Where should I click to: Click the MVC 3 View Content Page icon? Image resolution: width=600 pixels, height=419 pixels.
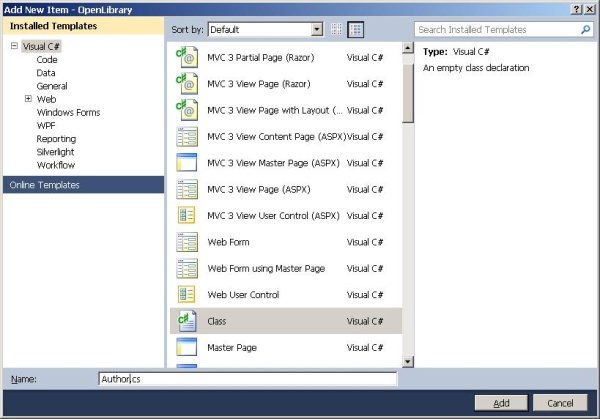[x=187, y=137]
